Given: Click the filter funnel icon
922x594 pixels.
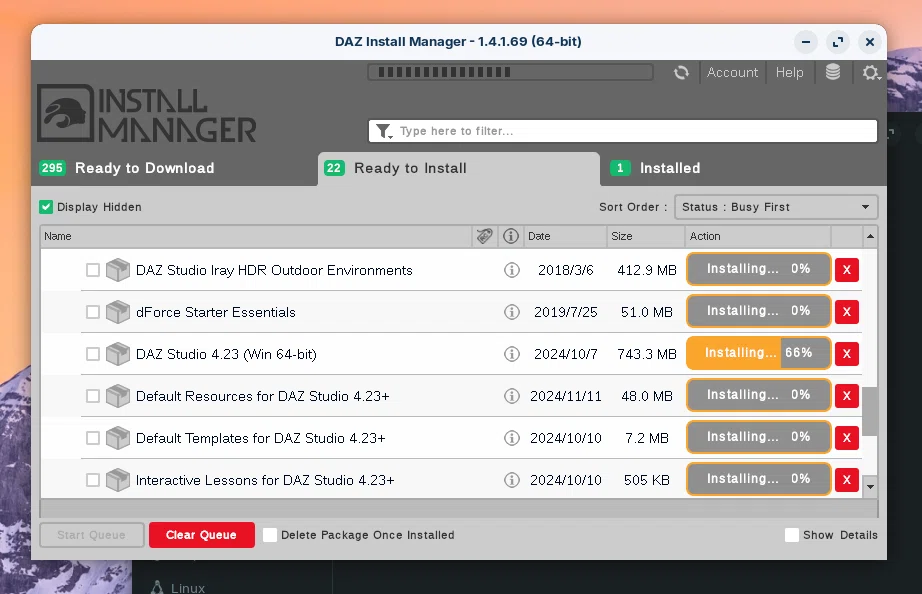Looking at the screenshot, I should [x=384, y=131].
